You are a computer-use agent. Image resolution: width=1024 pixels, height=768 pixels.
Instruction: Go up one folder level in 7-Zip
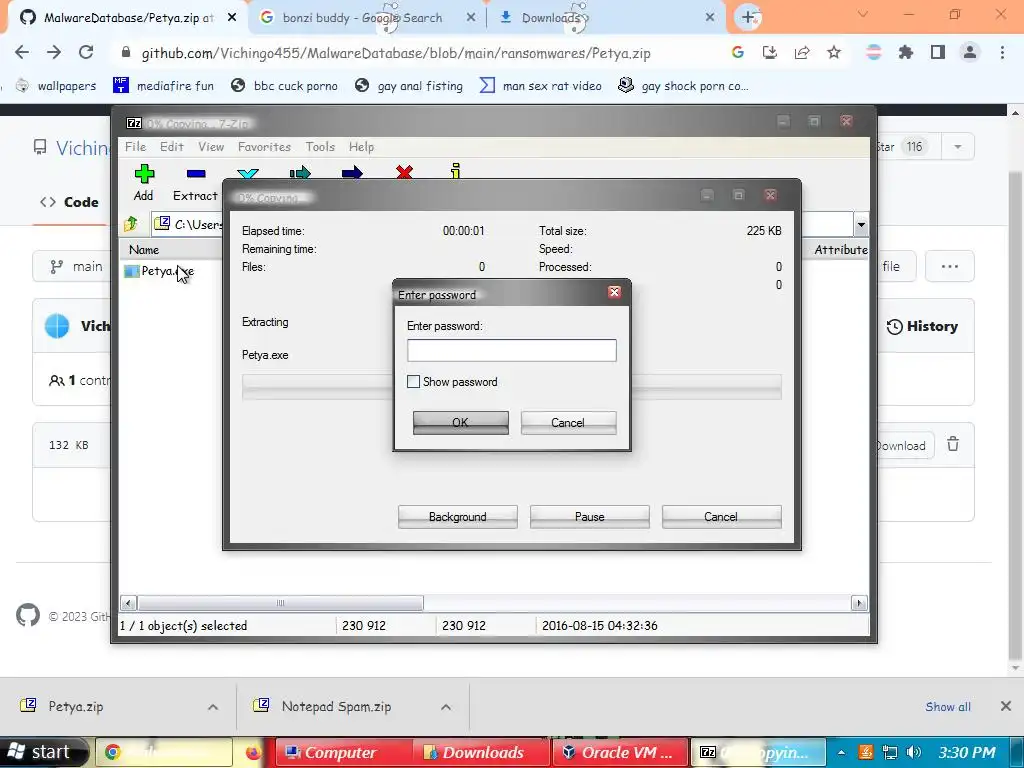[x=131, y=224]
